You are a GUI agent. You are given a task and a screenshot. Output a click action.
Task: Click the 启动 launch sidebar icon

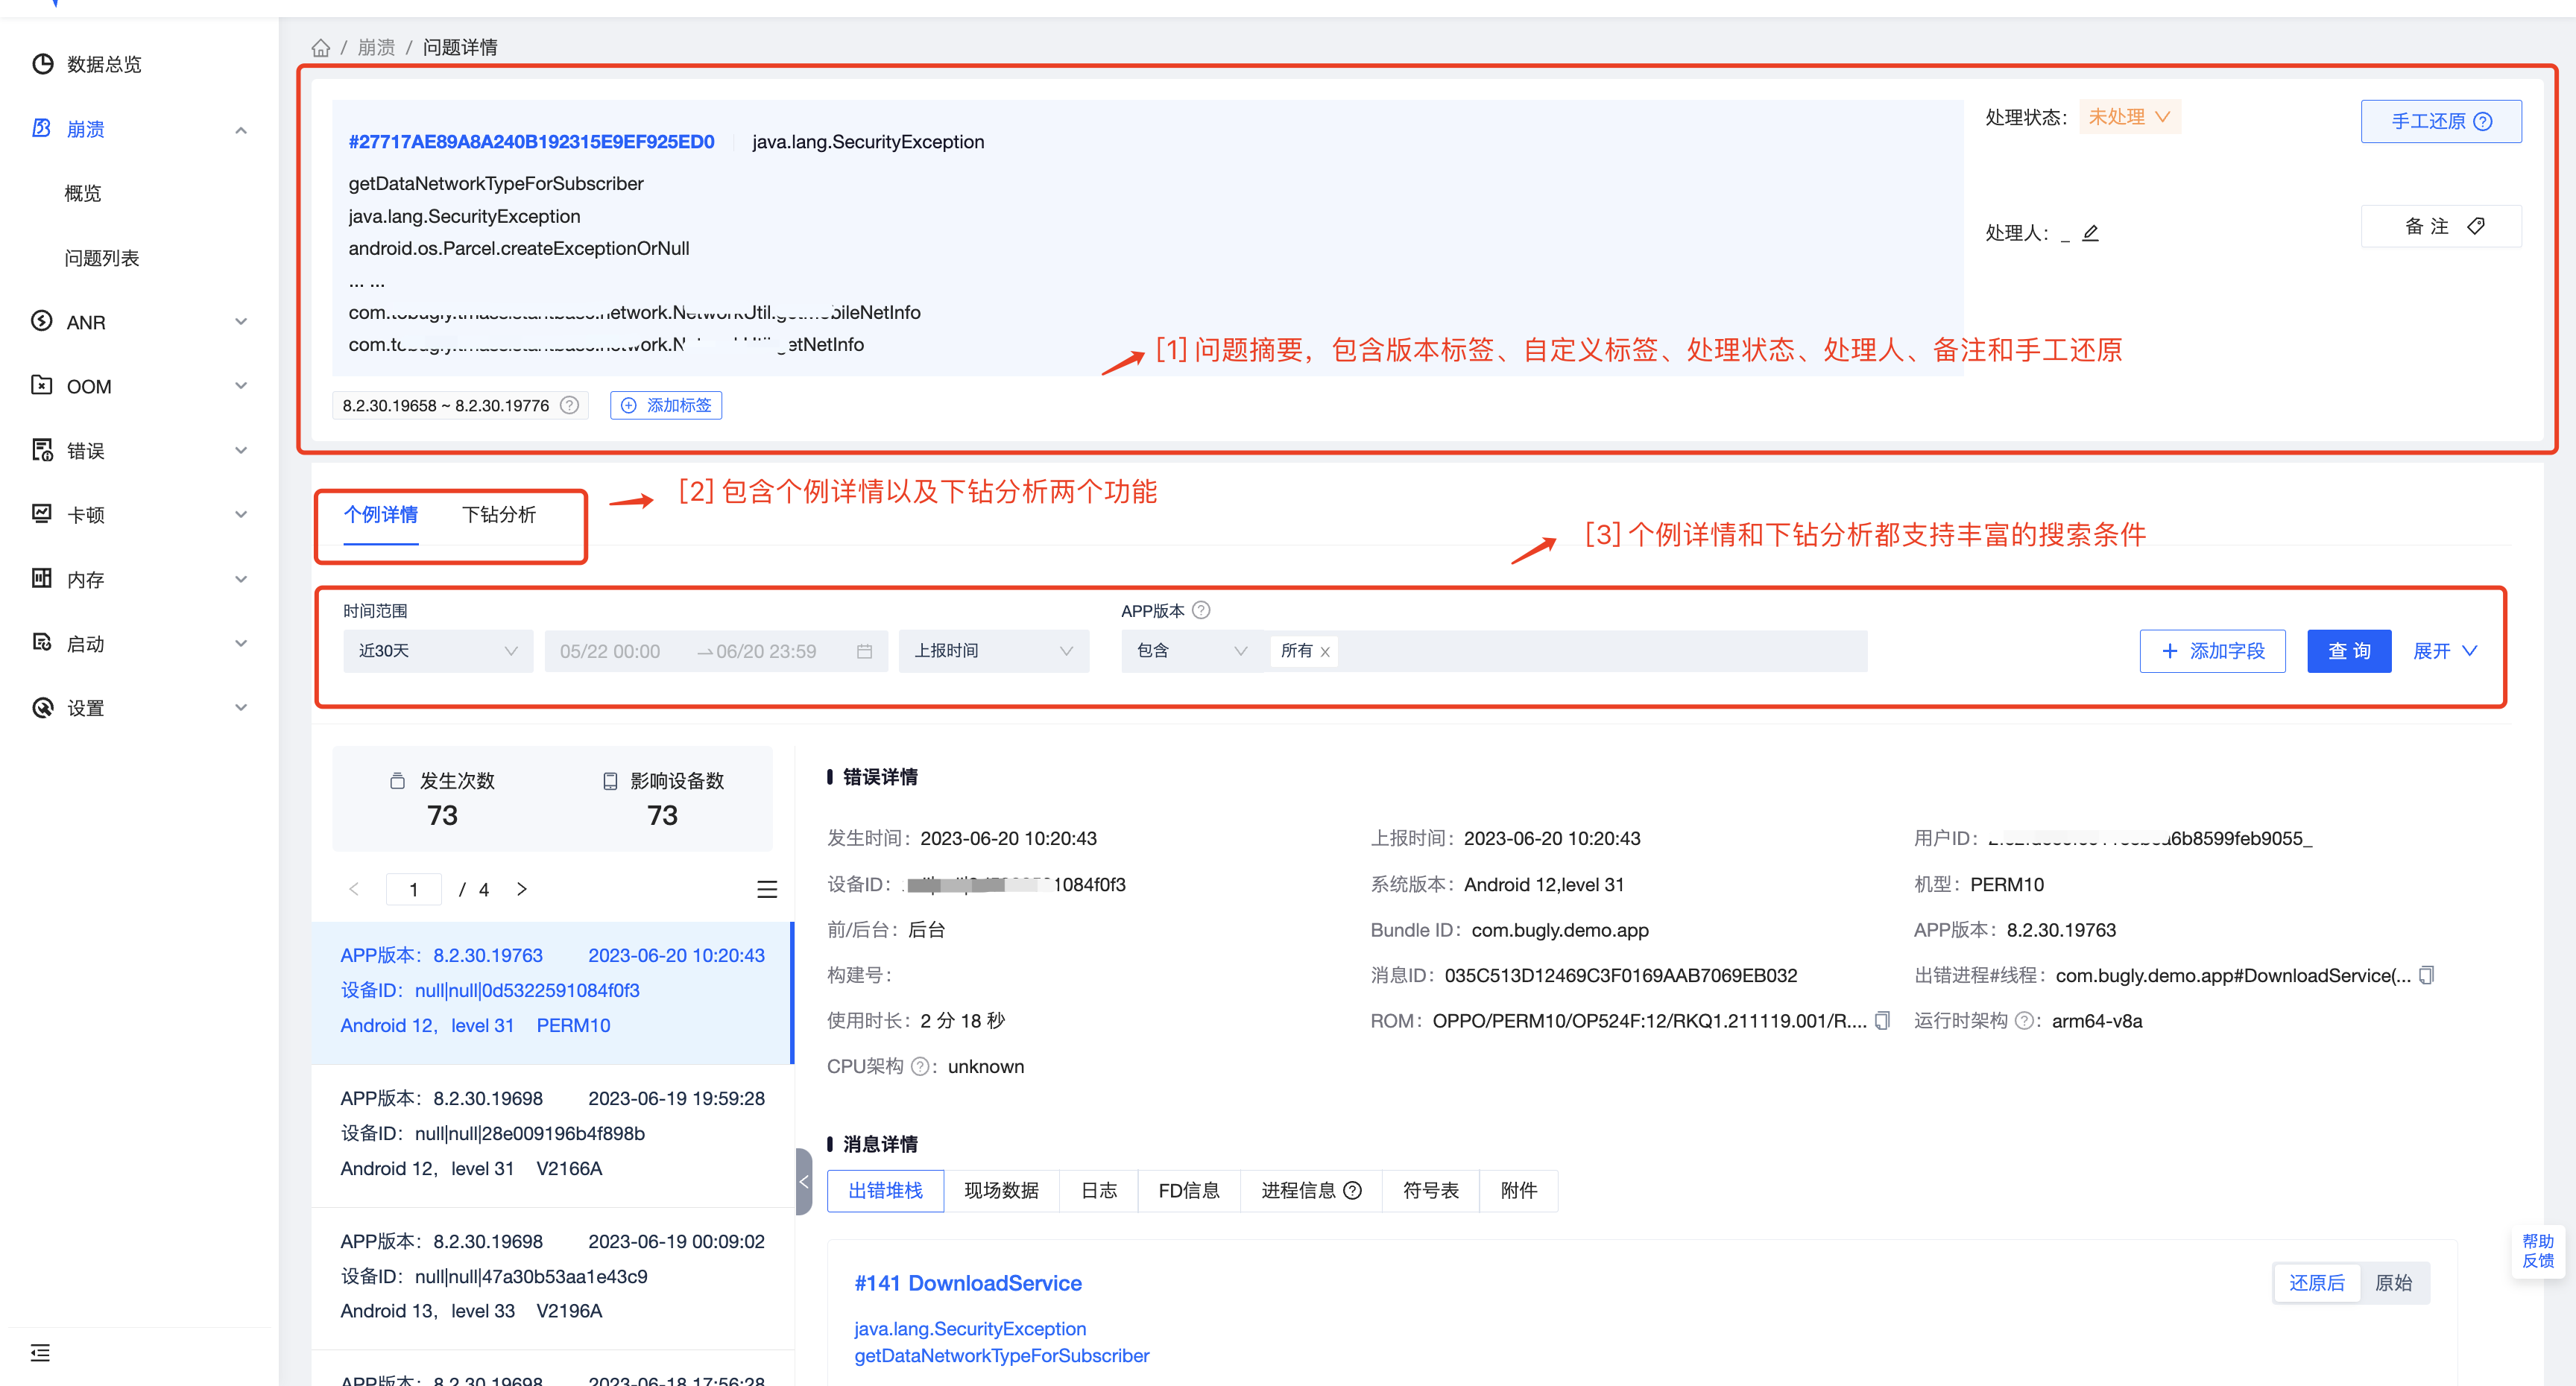pos(42,643)
